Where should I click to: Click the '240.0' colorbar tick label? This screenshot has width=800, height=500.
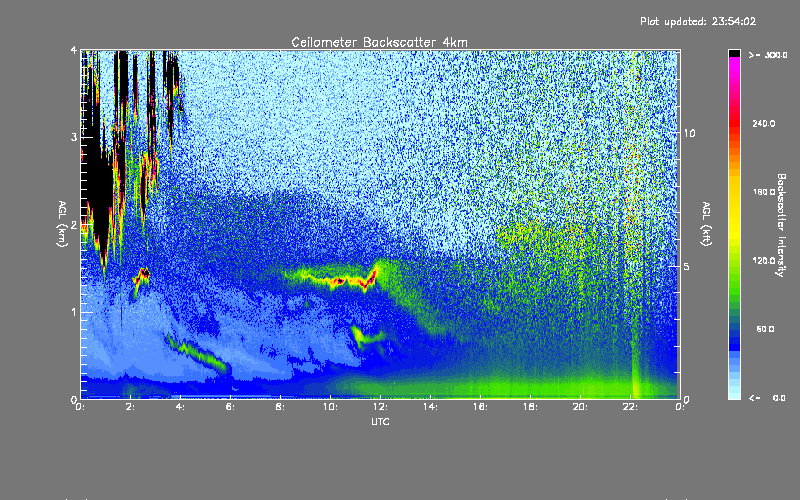764,123
